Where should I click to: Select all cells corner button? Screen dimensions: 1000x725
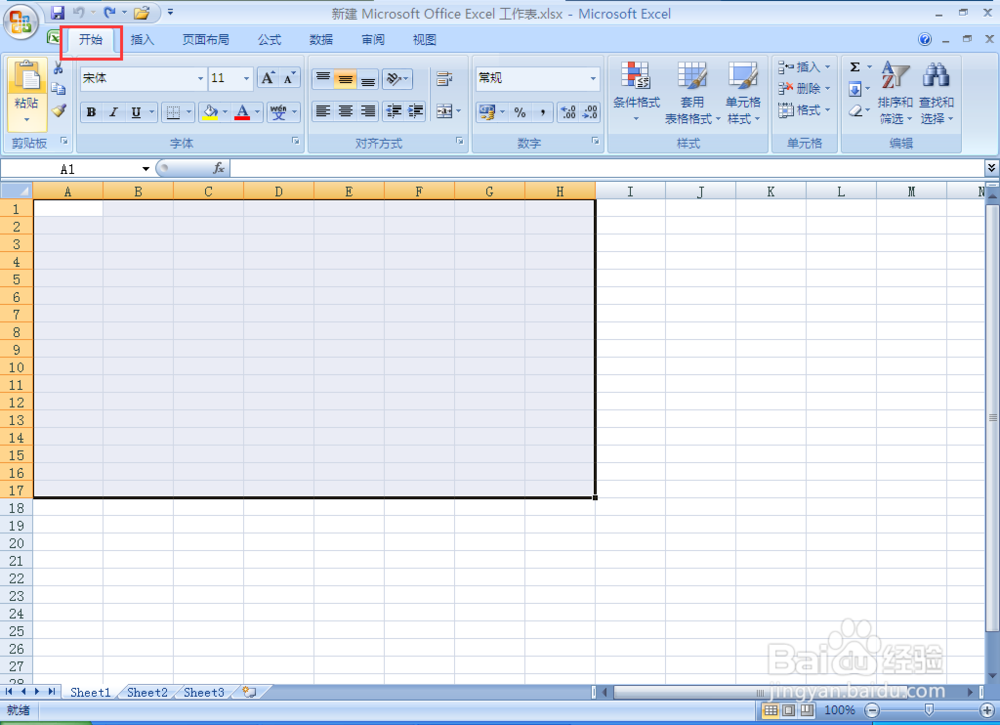pyautogui.click(x=17, y=191)
